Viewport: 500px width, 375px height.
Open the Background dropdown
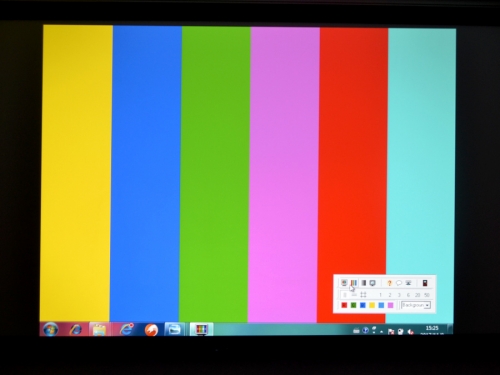click(416, 305)
